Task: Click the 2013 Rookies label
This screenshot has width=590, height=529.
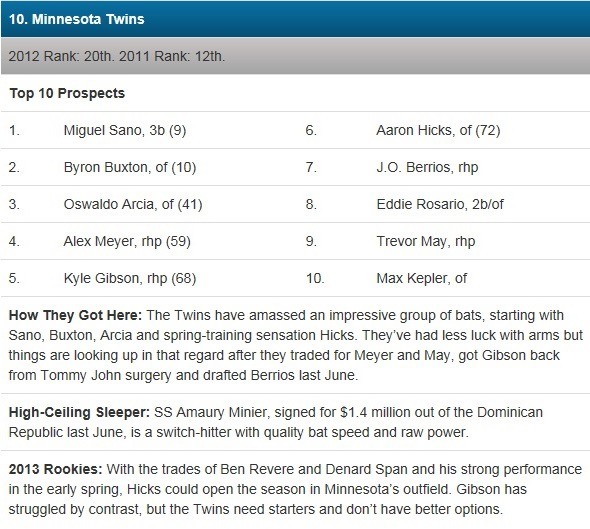Action: (55, 469)
